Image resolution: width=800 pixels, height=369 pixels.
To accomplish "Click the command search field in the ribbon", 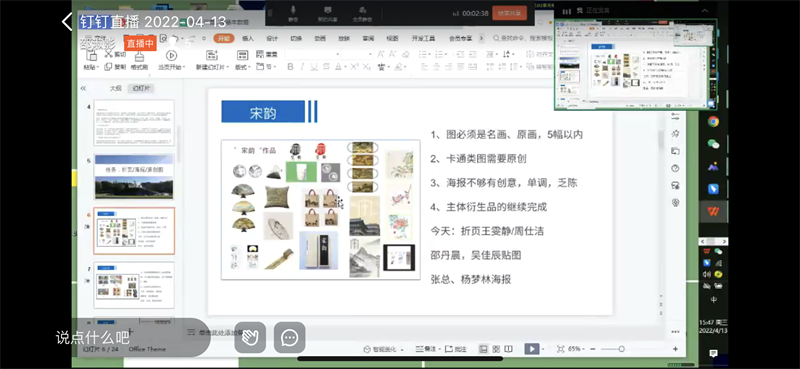I will click(524, 38).
